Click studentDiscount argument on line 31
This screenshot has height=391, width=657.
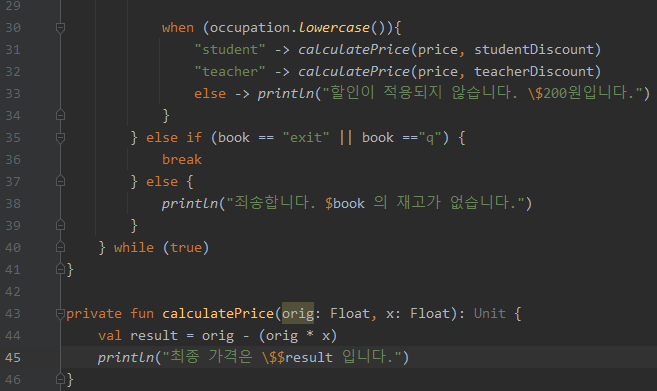click(534, 49)
